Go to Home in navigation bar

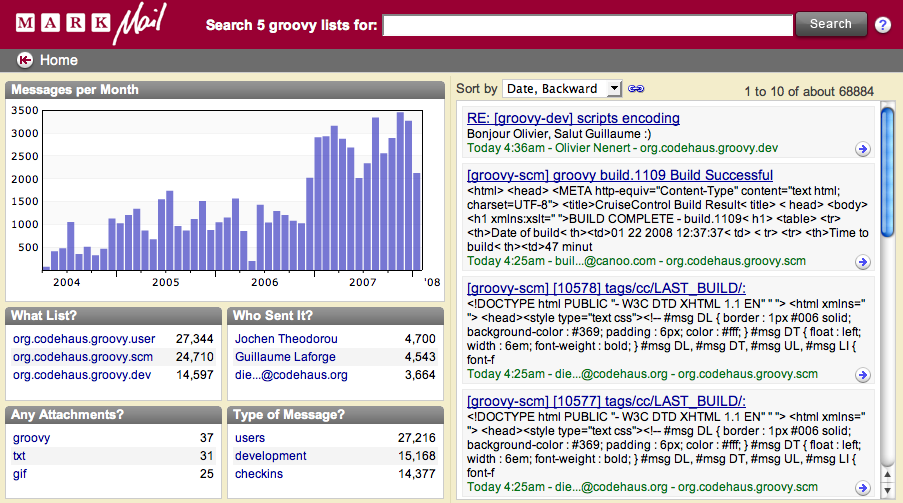coord(59,60)
